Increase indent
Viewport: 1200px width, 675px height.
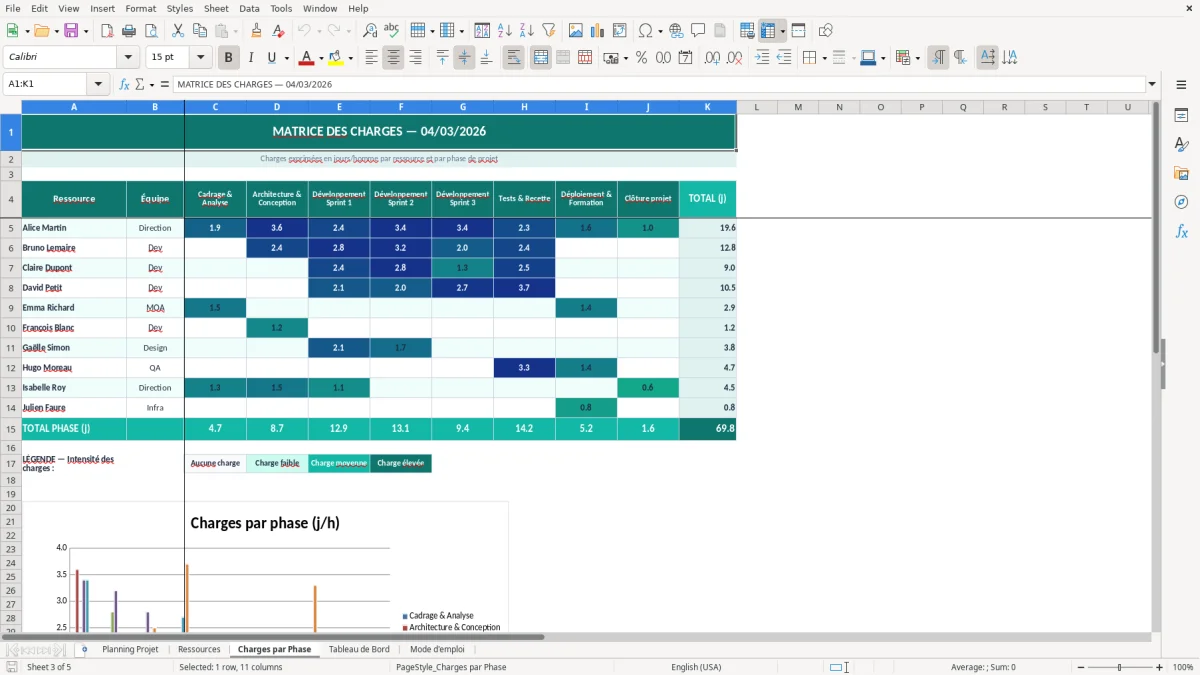click(x=762, y=58)
